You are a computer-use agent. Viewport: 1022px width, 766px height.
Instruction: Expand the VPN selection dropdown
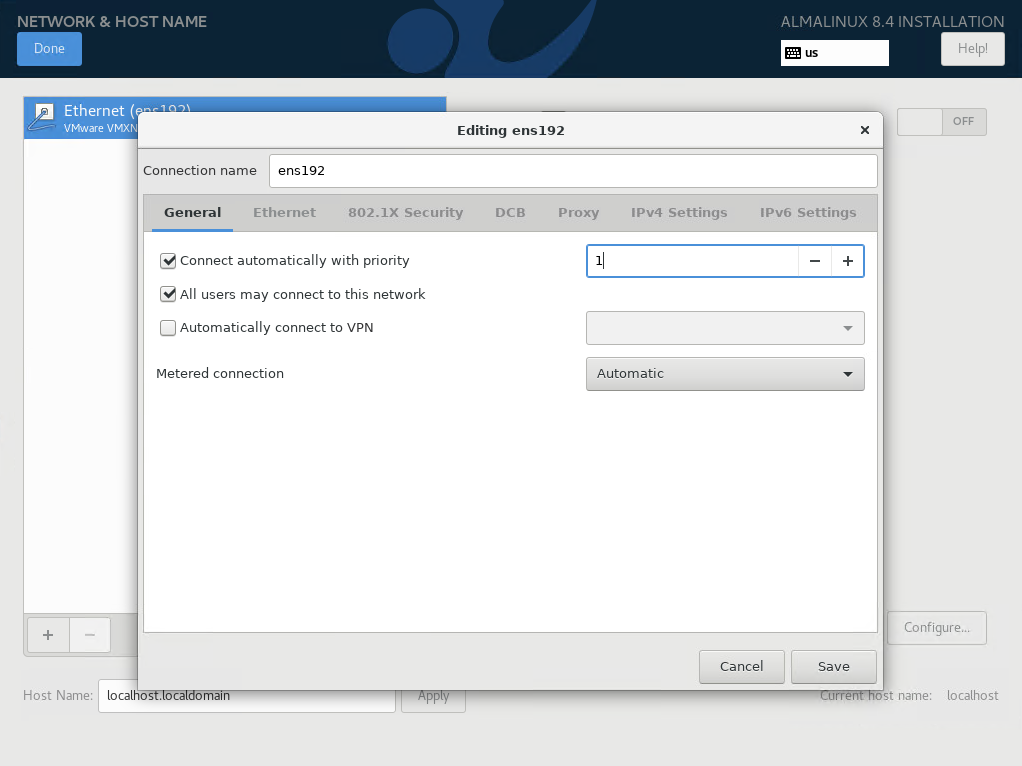(x=724, y=328)
